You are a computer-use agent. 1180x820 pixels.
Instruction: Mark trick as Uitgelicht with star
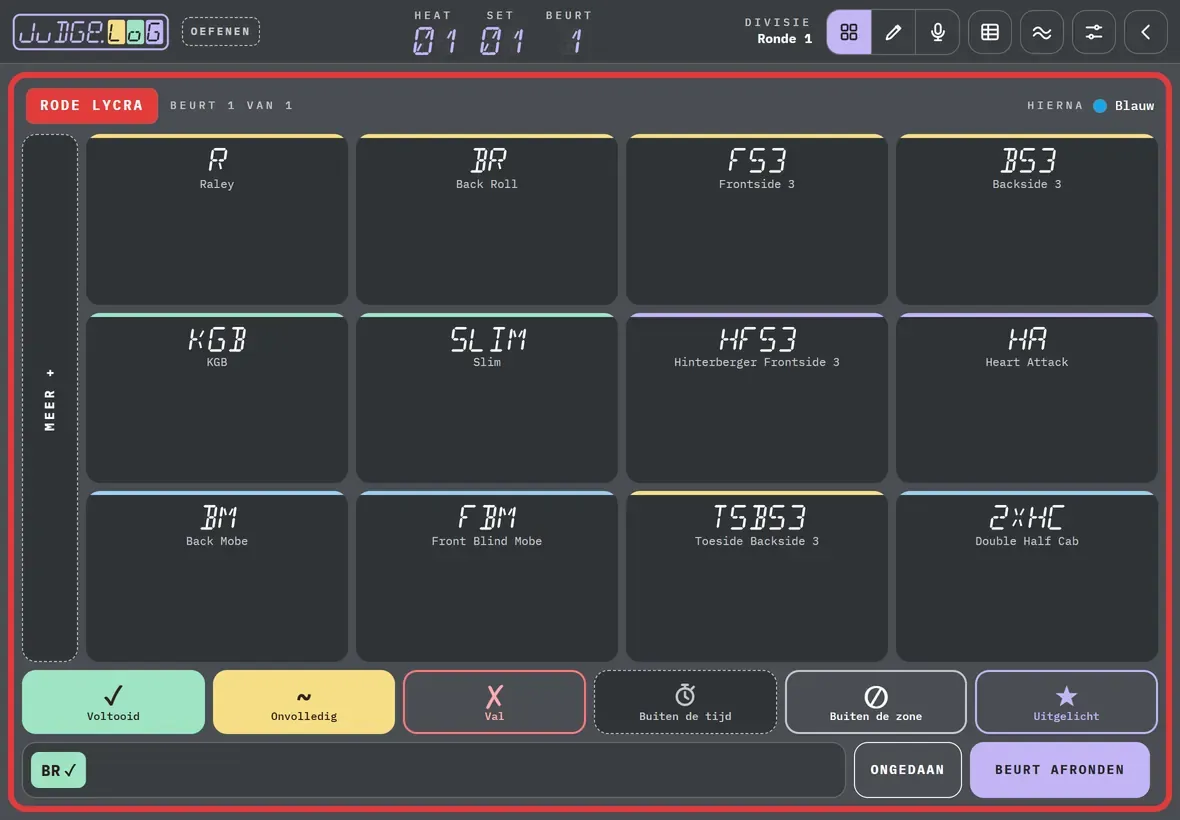point(1066,702)
